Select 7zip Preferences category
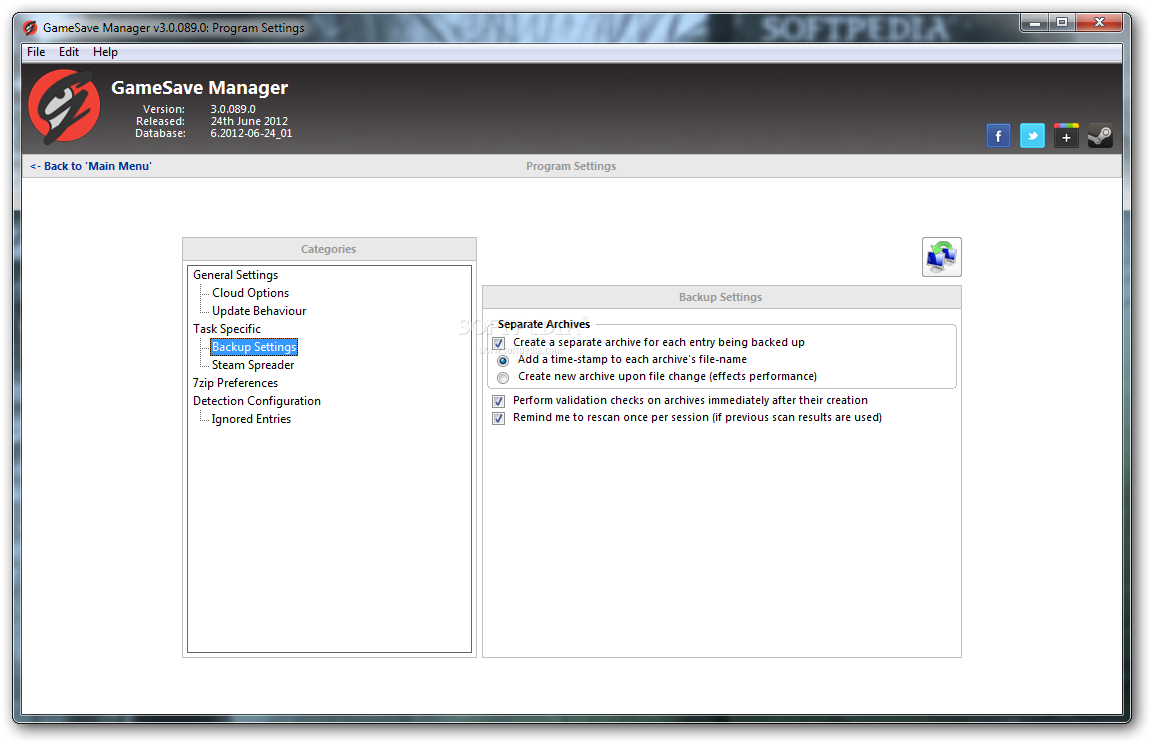Screen dimensions: 1152x744 235,383
